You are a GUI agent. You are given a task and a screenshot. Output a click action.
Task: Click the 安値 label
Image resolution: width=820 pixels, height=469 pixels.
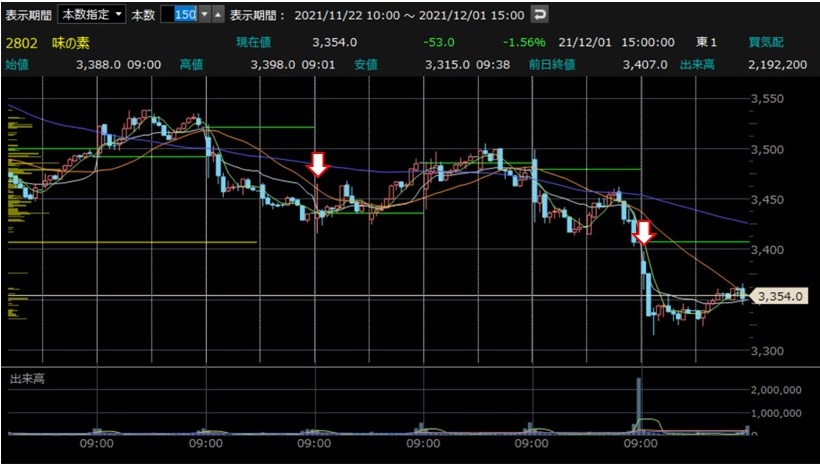coord(366,65)
